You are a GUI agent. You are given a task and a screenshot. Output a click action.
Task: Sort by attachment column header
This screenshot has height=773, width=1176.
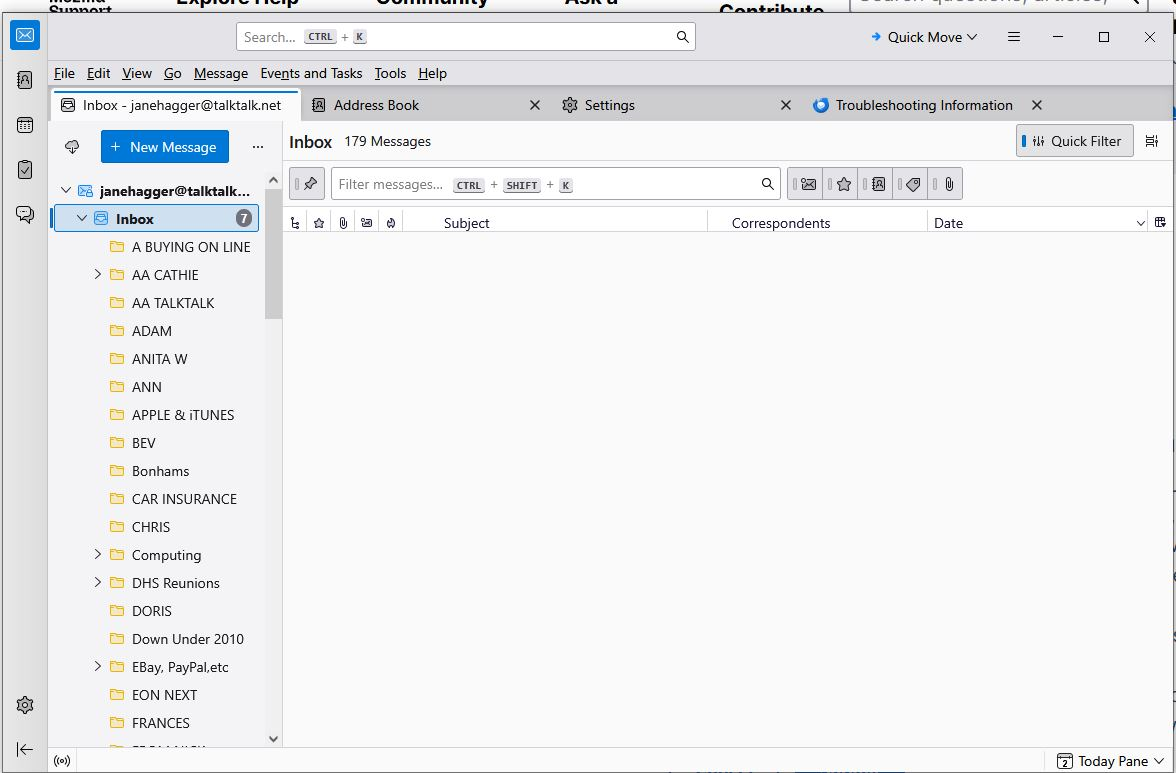point(343,223)
